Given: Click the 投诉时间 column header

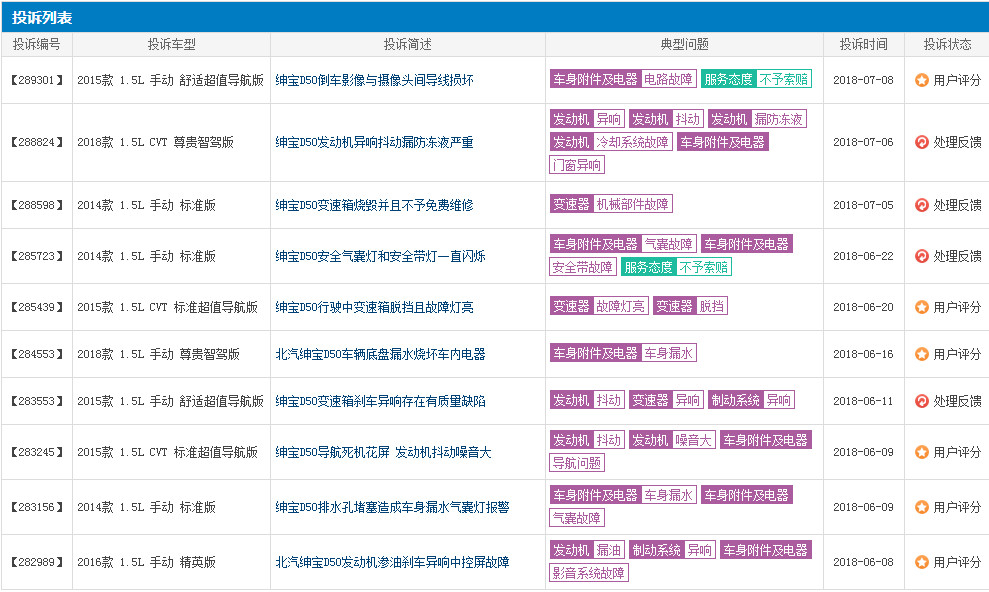Looking at the screenshot, I should [862, 44].
